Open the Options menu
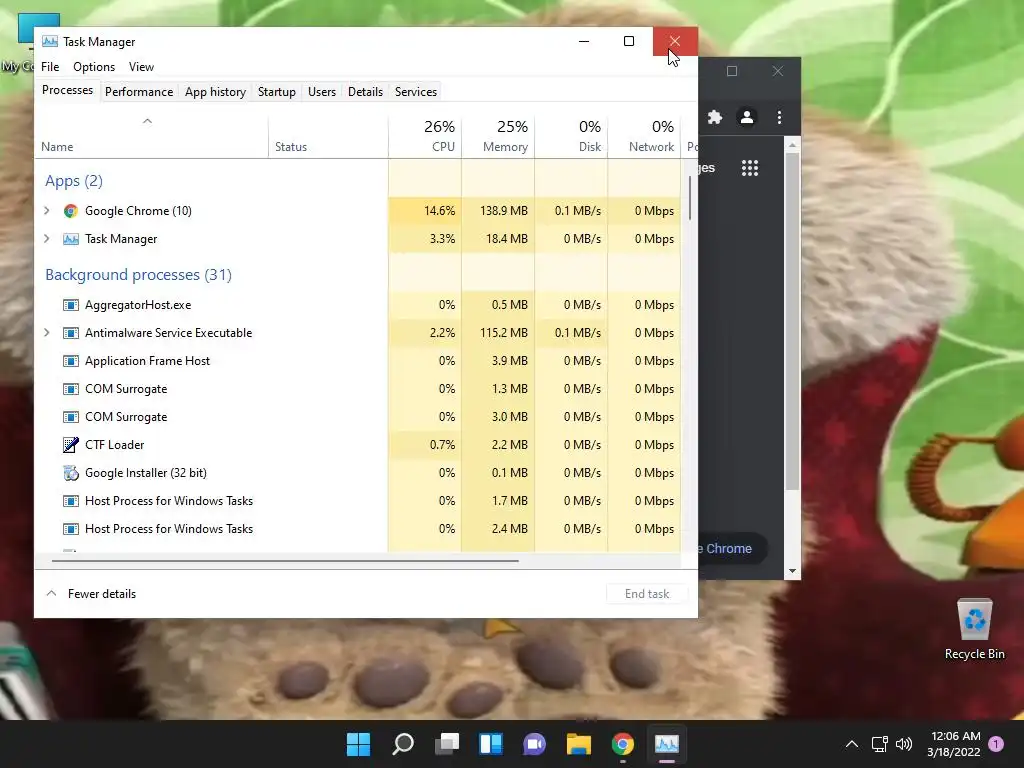The width and height of the screenshot is (1024, 768). 94,67
